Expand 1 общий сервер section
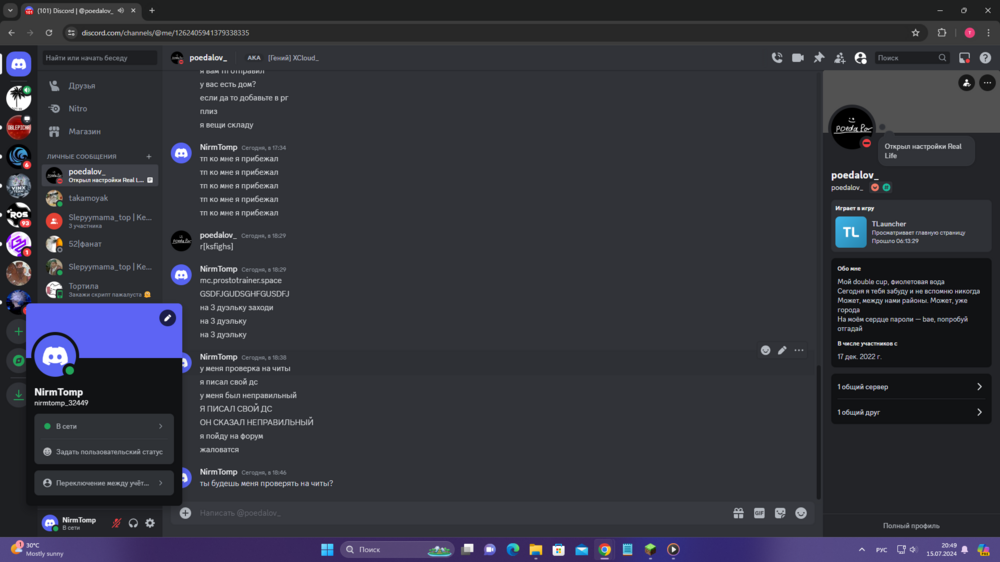The image size is (1000, 562). [911, 387]
